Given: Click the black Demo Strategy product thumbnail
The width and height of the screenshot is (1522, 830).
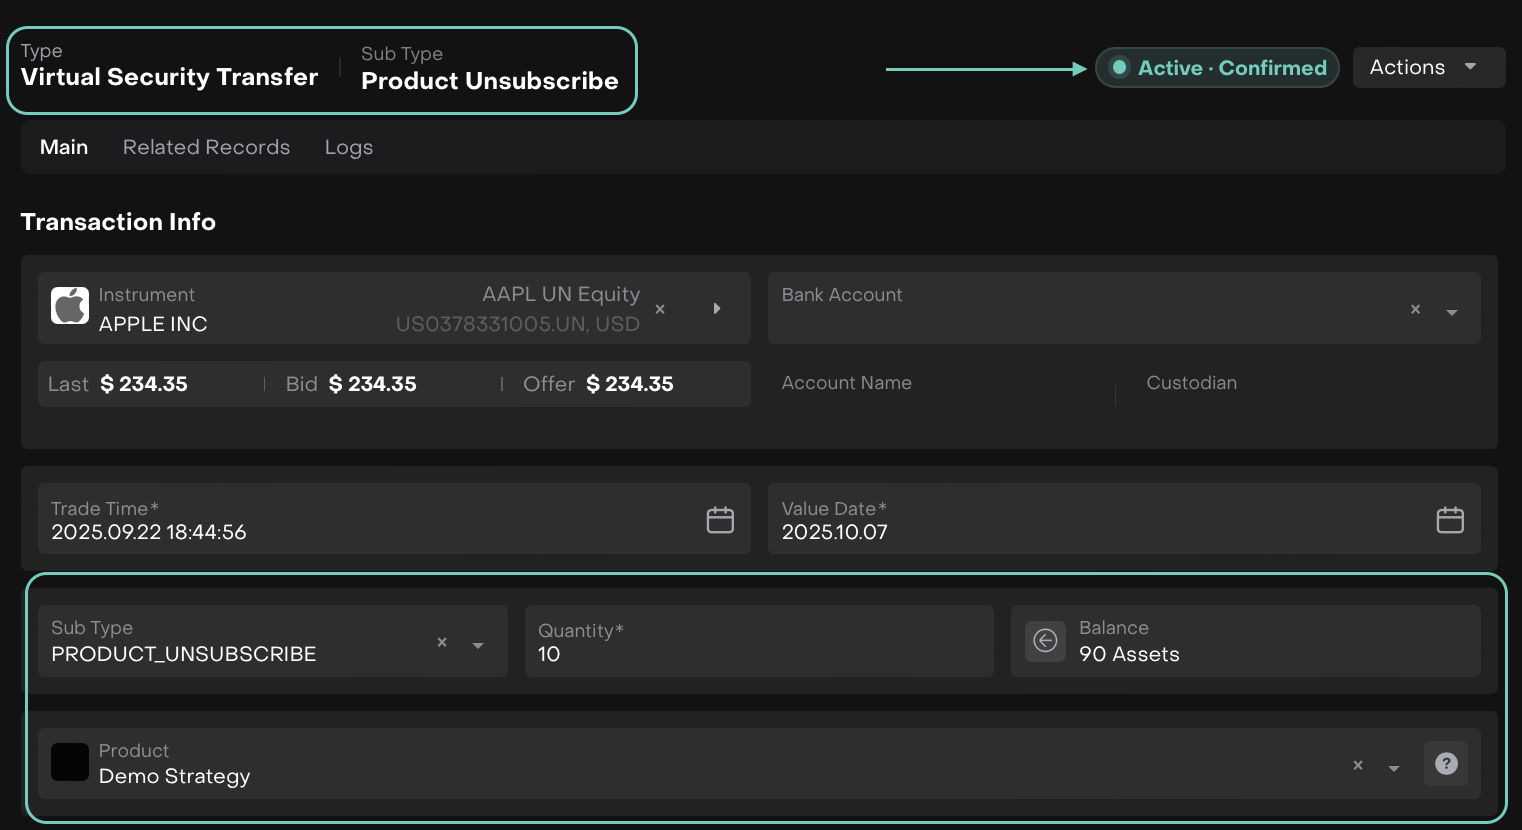Looking at the screenshot, I should point(70,763).
